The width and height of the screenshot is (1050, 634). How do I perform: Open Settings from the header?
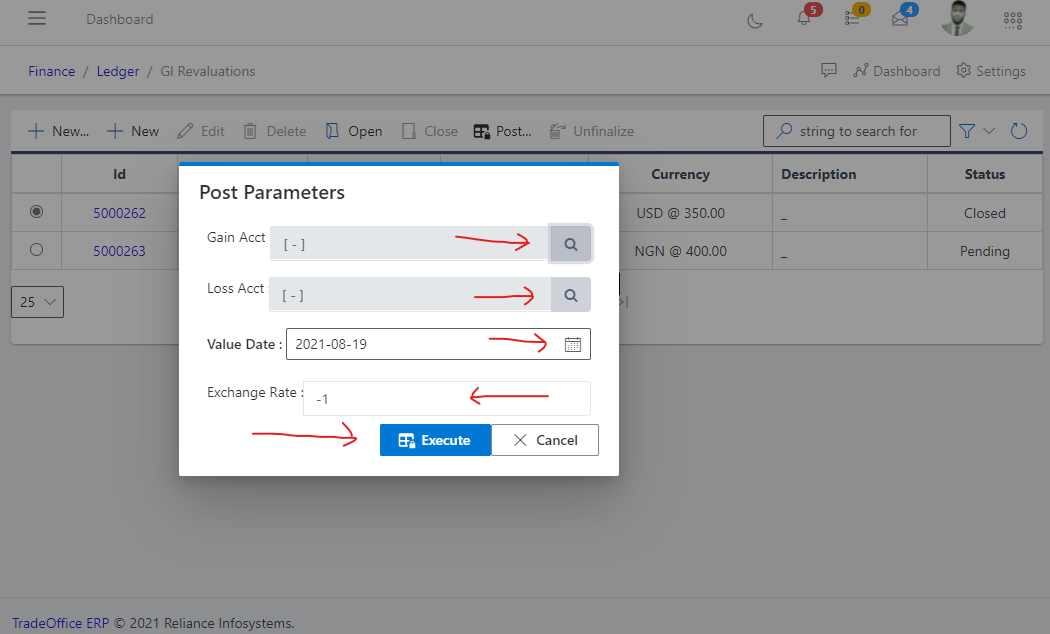coord(991,71)
